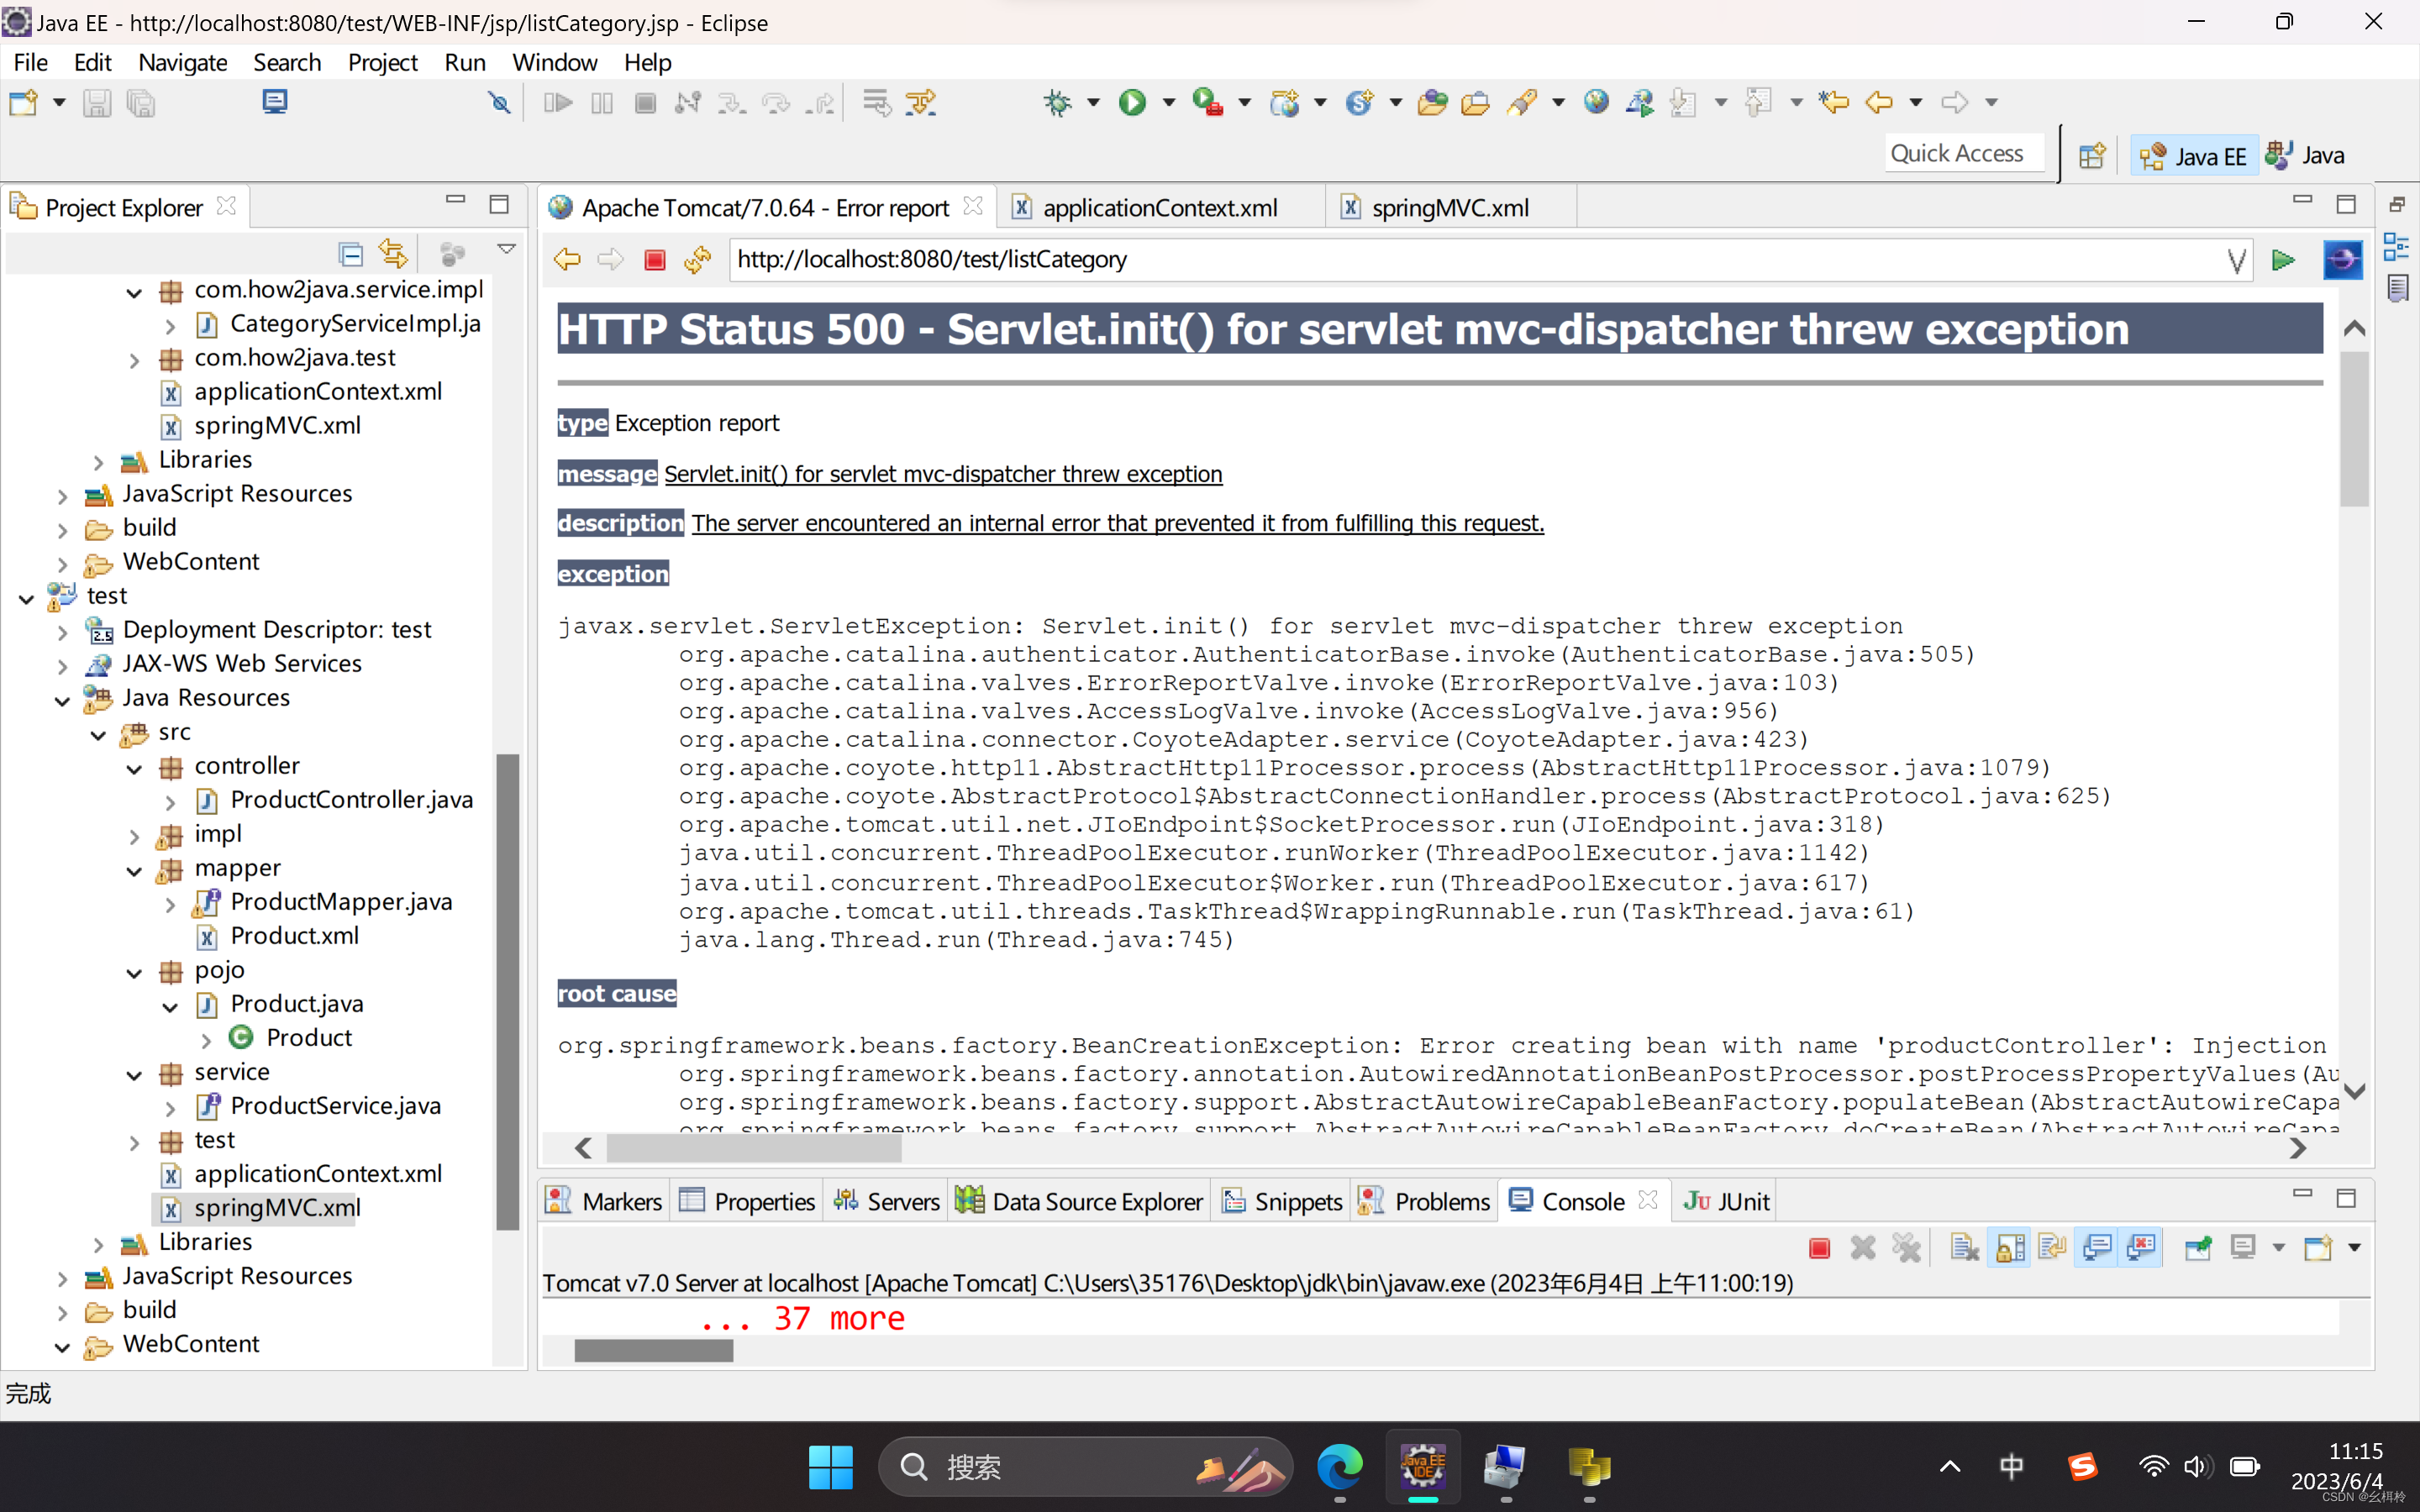Click the browser refresh icon
Screen dimensions: 2420x1512
click(697, 260)
